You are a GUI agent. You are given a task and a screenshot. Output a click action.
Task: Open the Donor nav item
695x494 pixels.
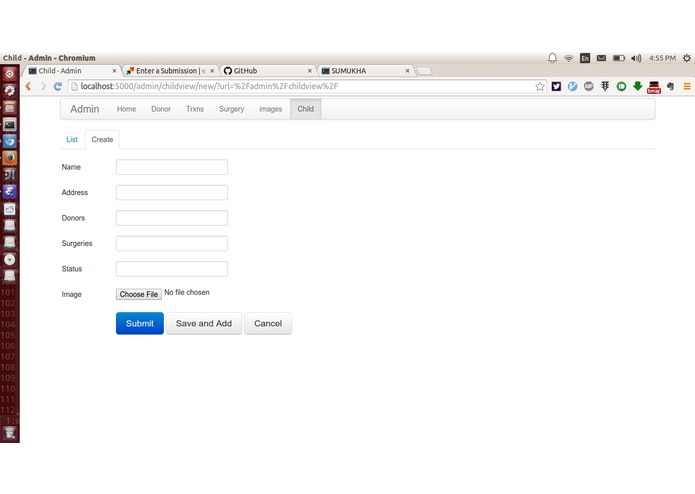tap(161, 109)
